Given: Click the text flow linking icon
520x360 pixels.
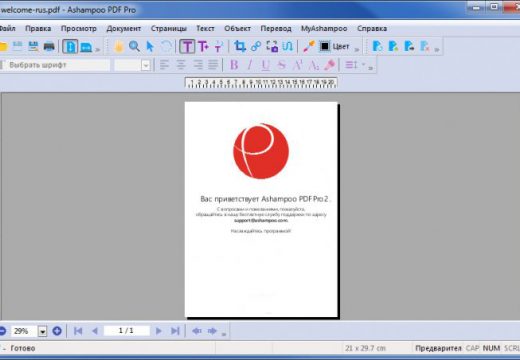Looking at the screenshot, I should [x=288, y=46].
